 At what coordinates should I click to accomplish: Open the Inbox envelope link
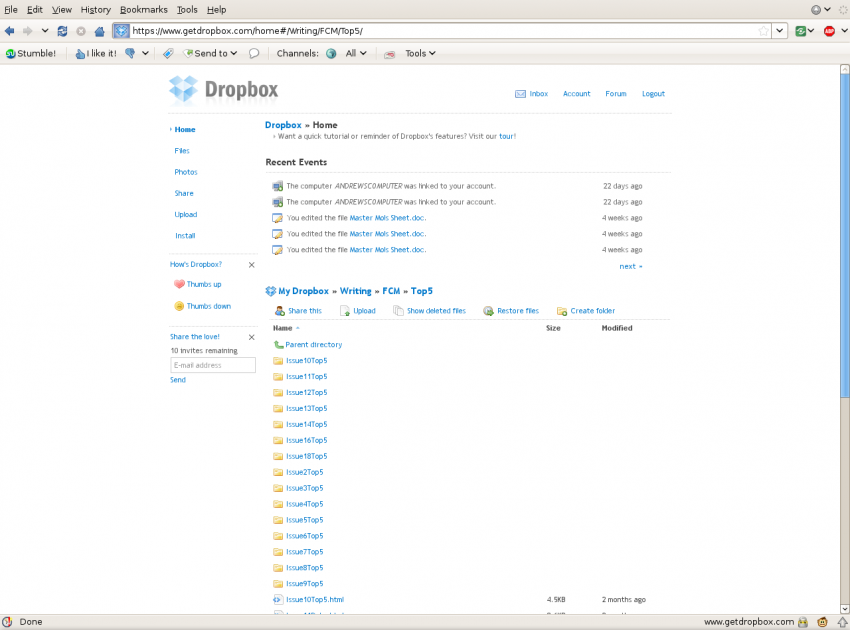(531, 94)
